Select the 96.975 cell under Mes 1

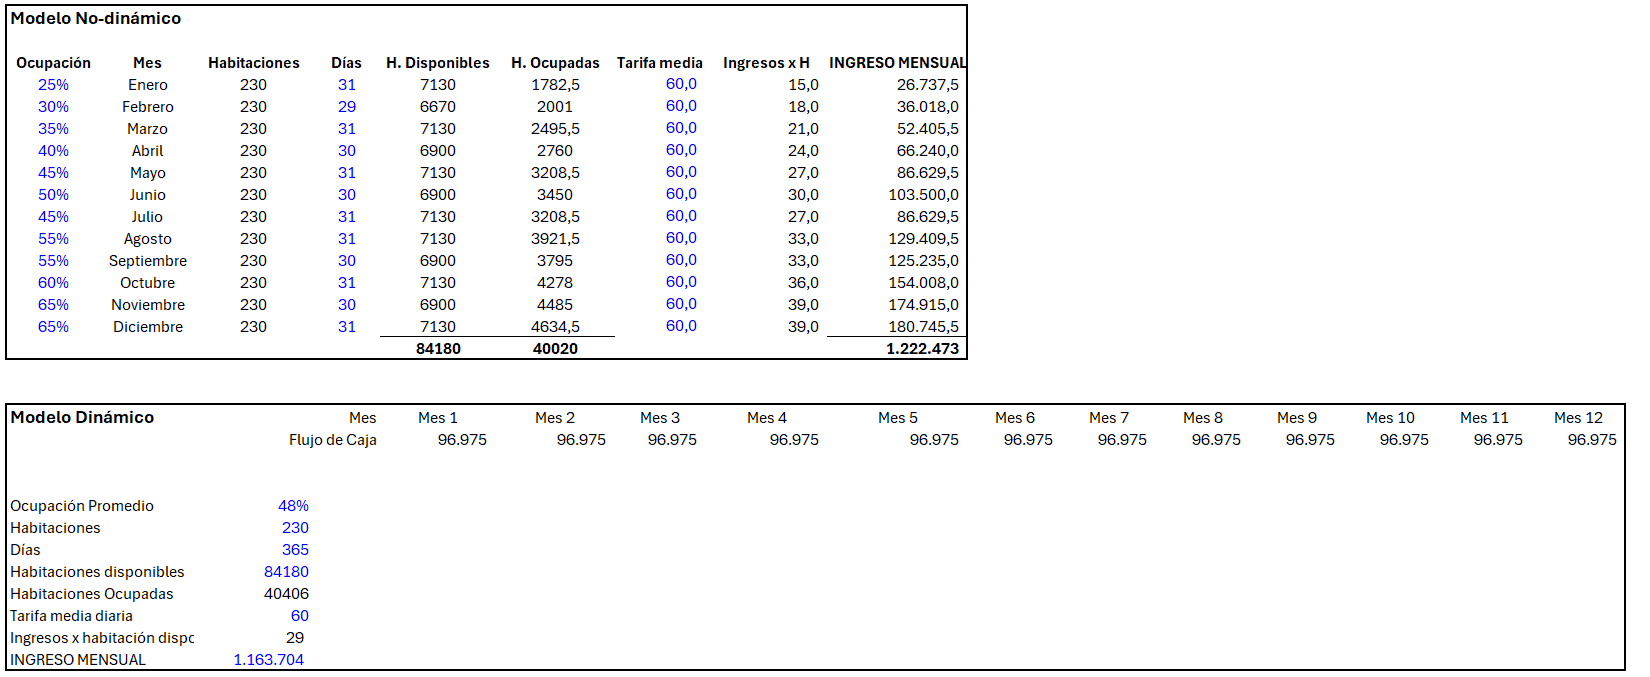tap(462, 440)
